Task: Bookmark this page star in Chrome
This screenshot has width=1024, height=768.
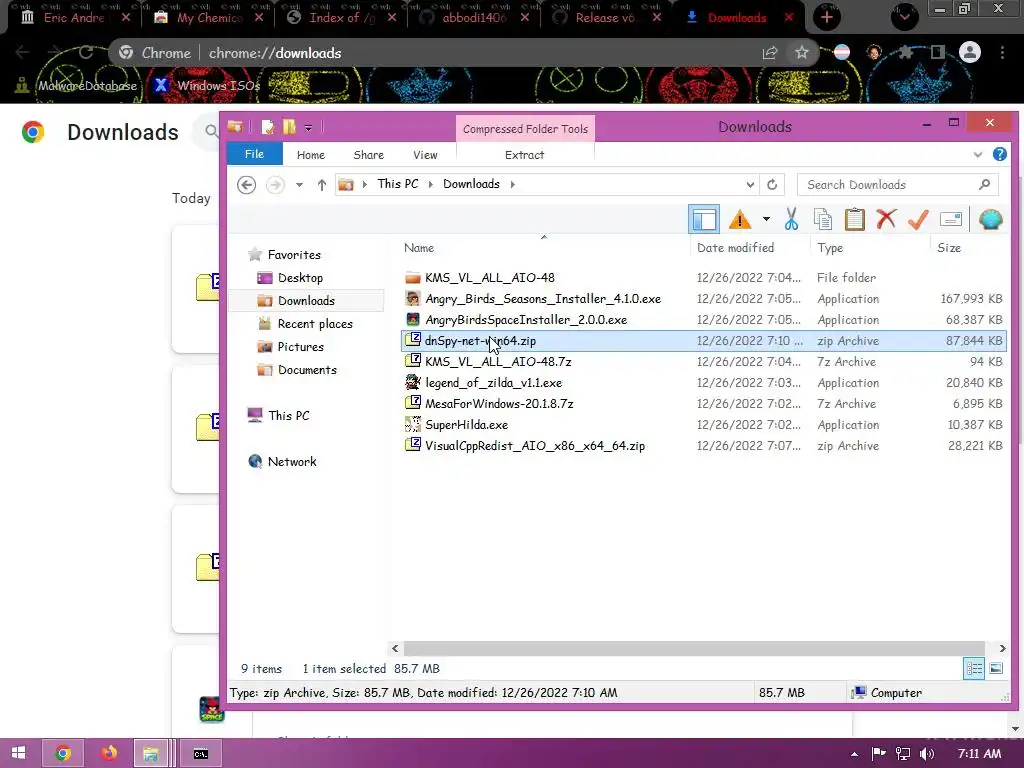Action: click(x=801, y=53)
